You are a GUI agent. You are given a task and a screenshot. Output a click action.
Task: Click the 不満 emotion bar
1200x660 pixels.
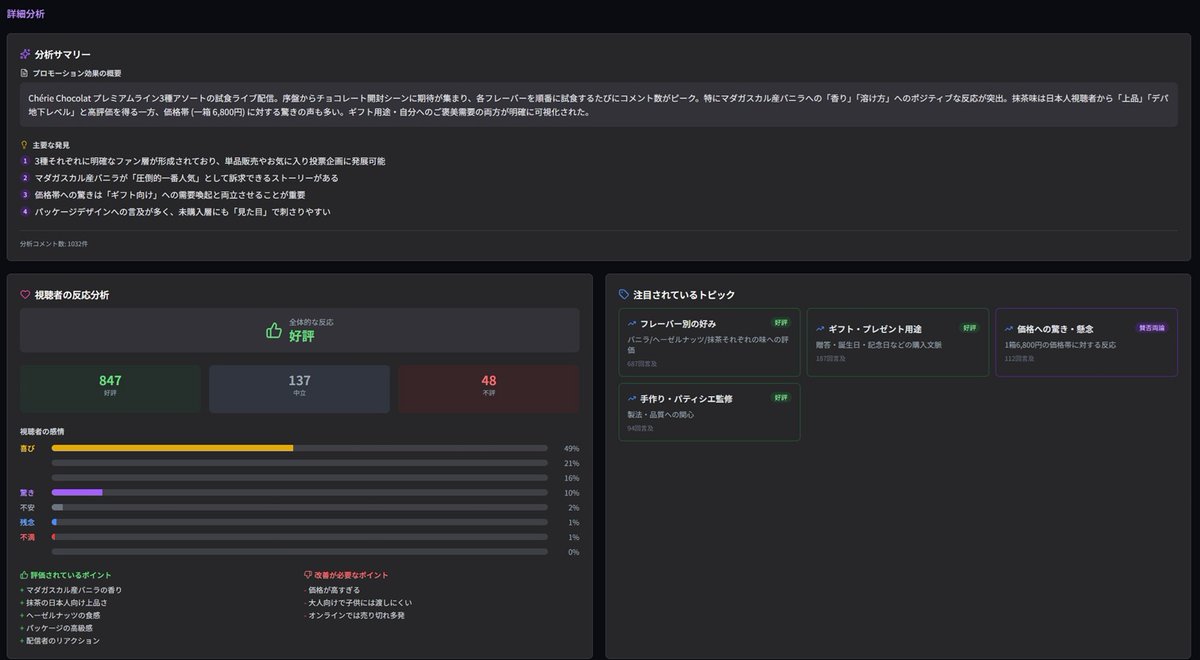299,537
